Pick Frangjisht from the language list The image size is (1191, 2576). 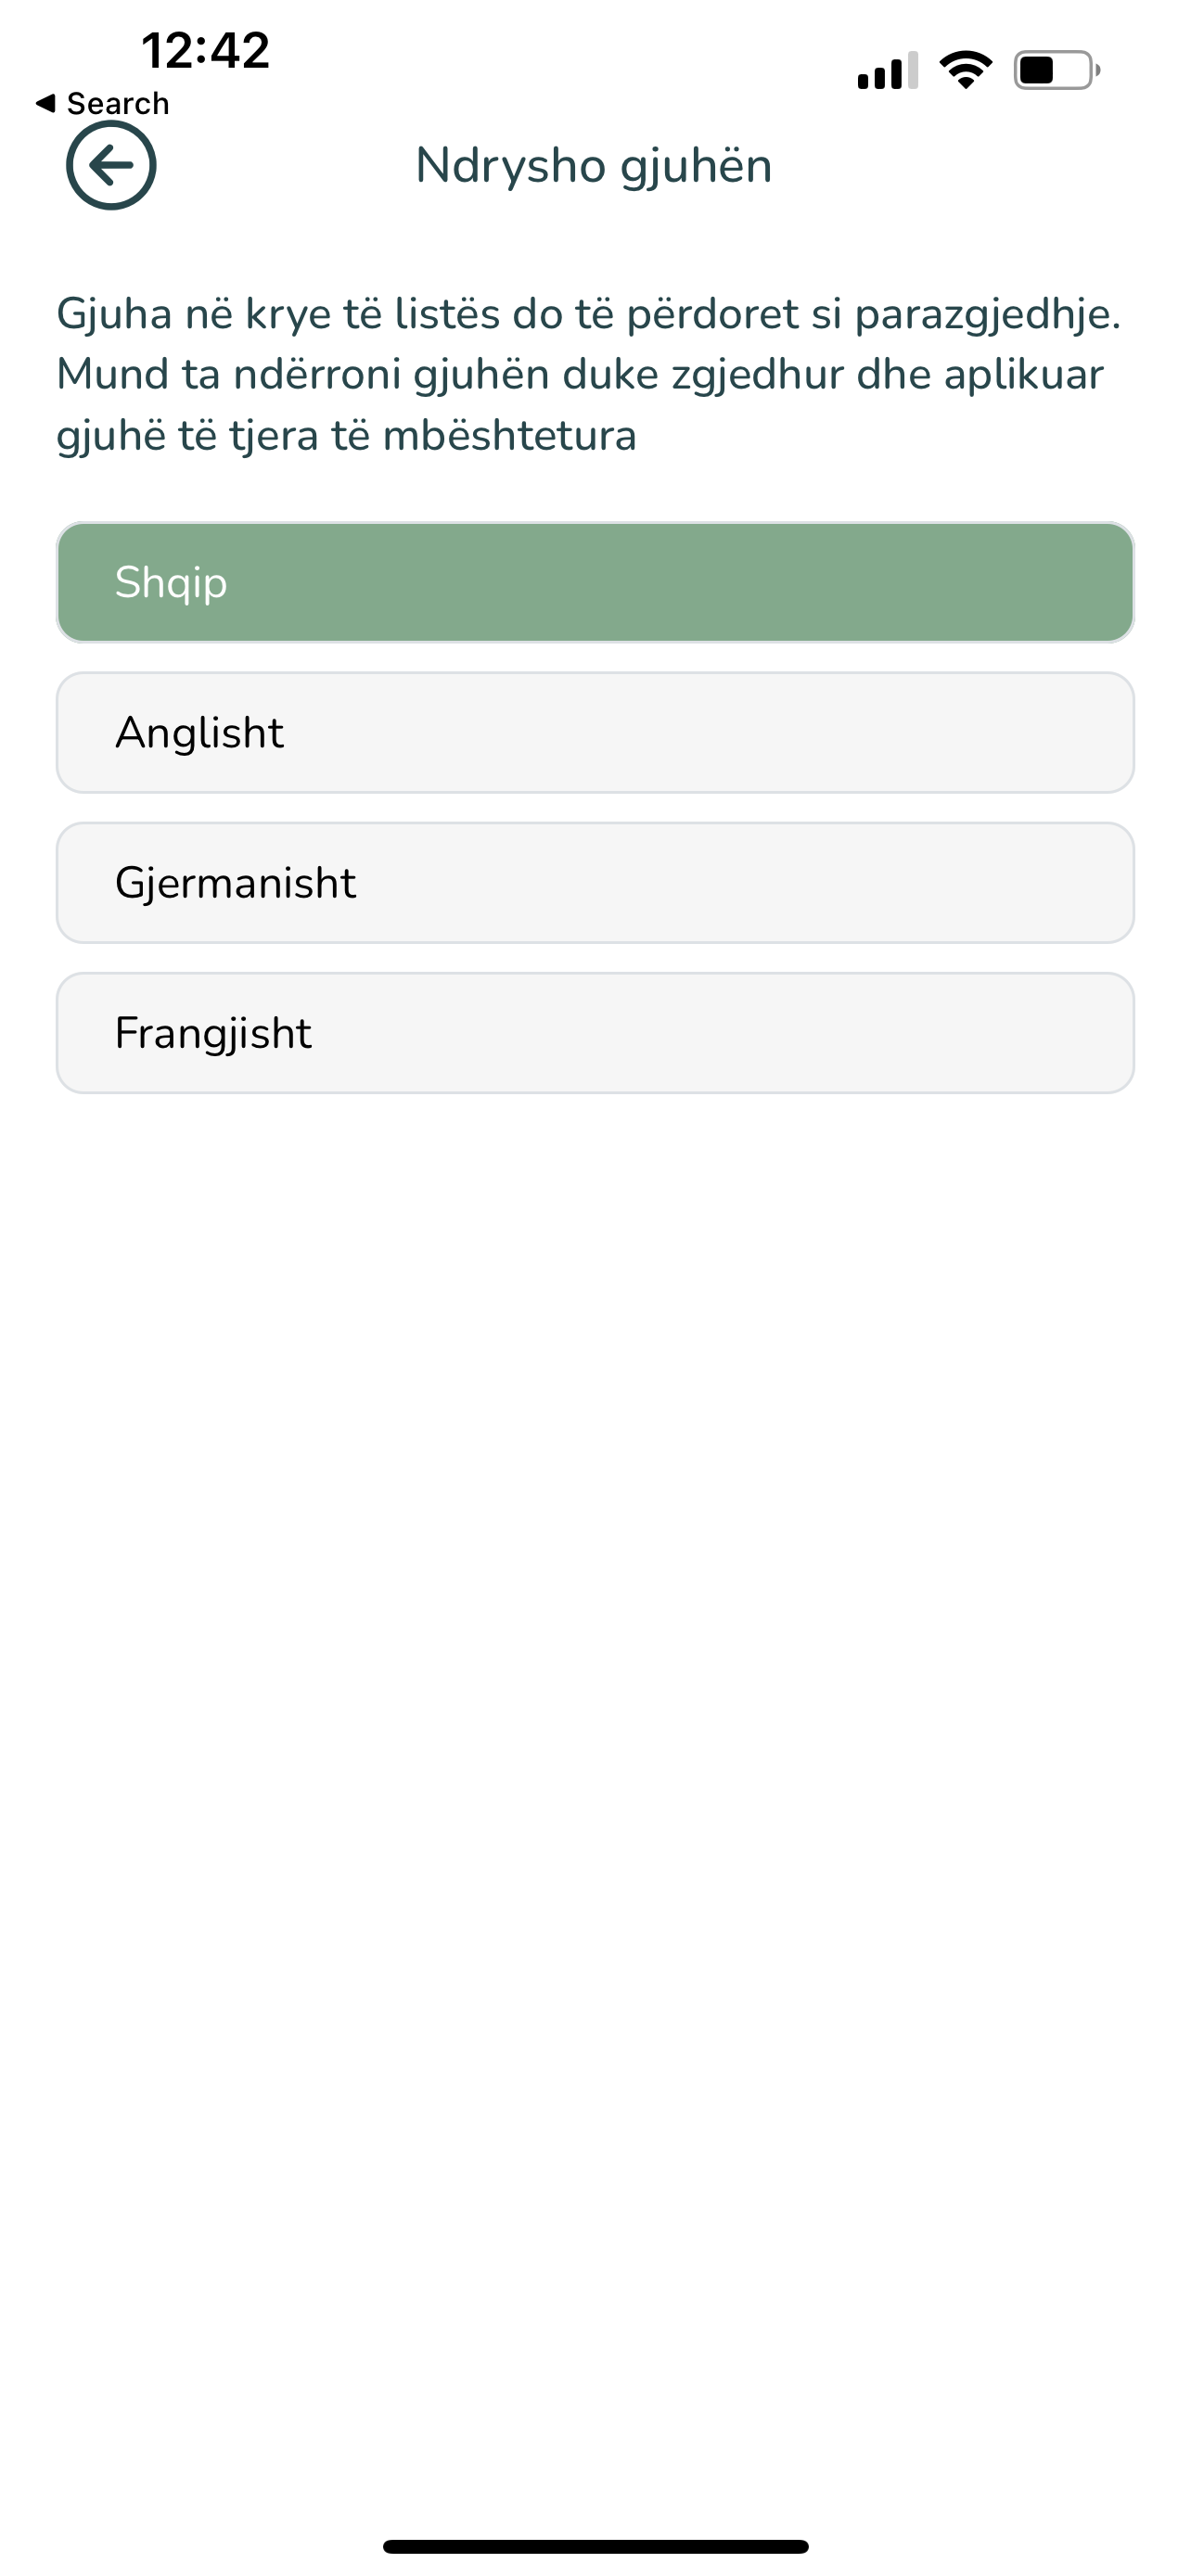click(x=595, y=1032)
